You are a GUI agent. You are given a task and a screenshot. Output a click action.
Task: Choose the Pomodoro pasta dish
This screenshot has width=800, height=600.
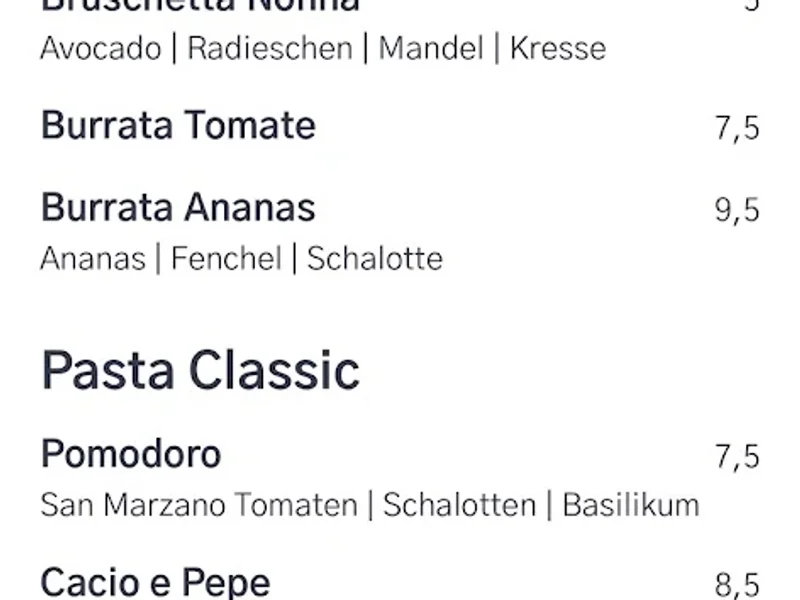coord(131,455)
